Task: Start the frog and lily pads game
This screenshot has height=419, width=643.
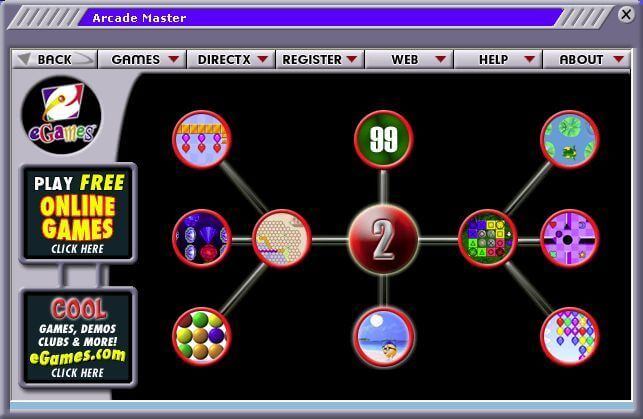Action: (570, 139)
